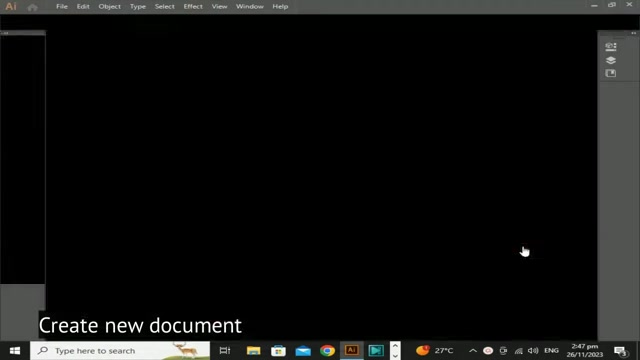The width and height of the screenshot is (640, 360).
Task: Open the File menu
Action: pyautogui.click(x=62, y=7)
